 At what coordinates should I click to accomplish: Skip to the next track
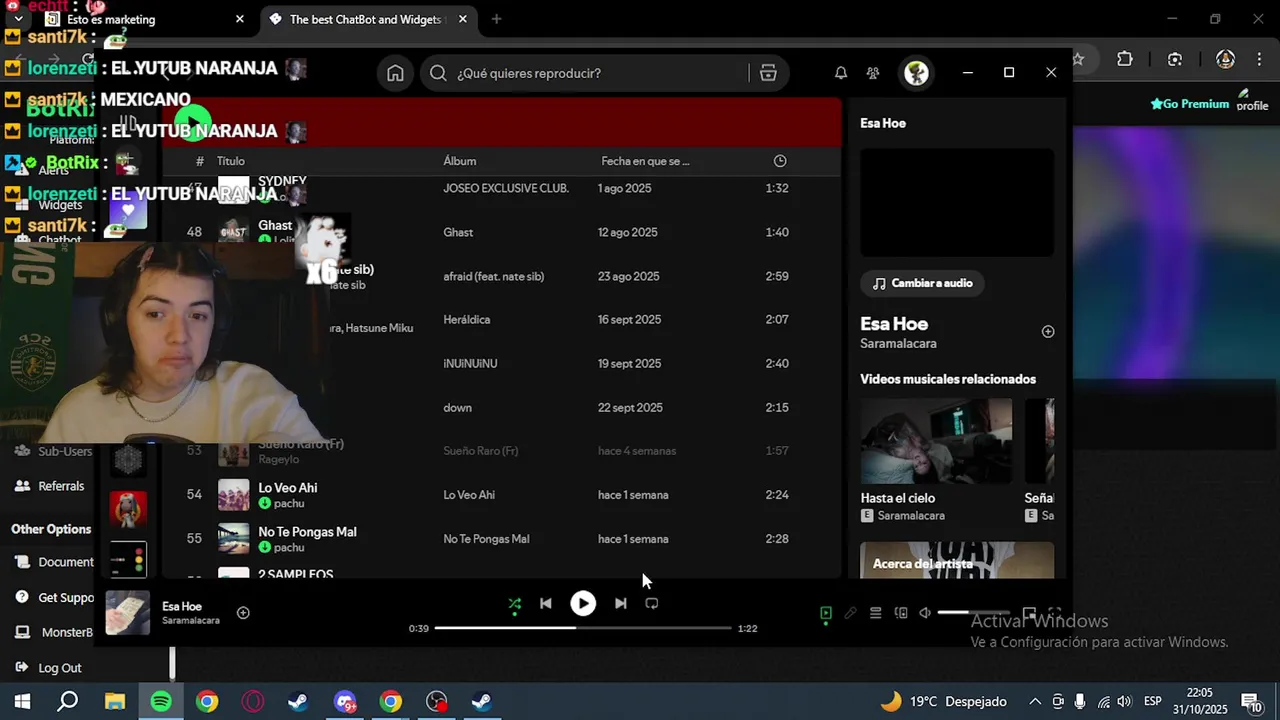620,603
